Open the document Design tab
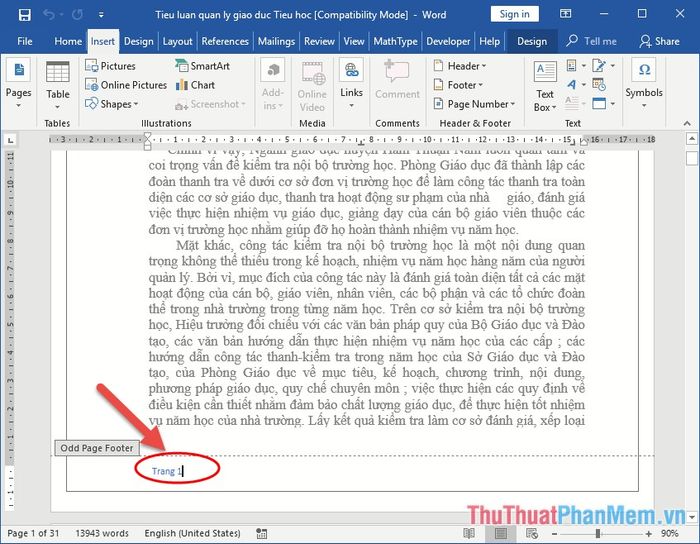The image size is (700, 544). [138, 42]
